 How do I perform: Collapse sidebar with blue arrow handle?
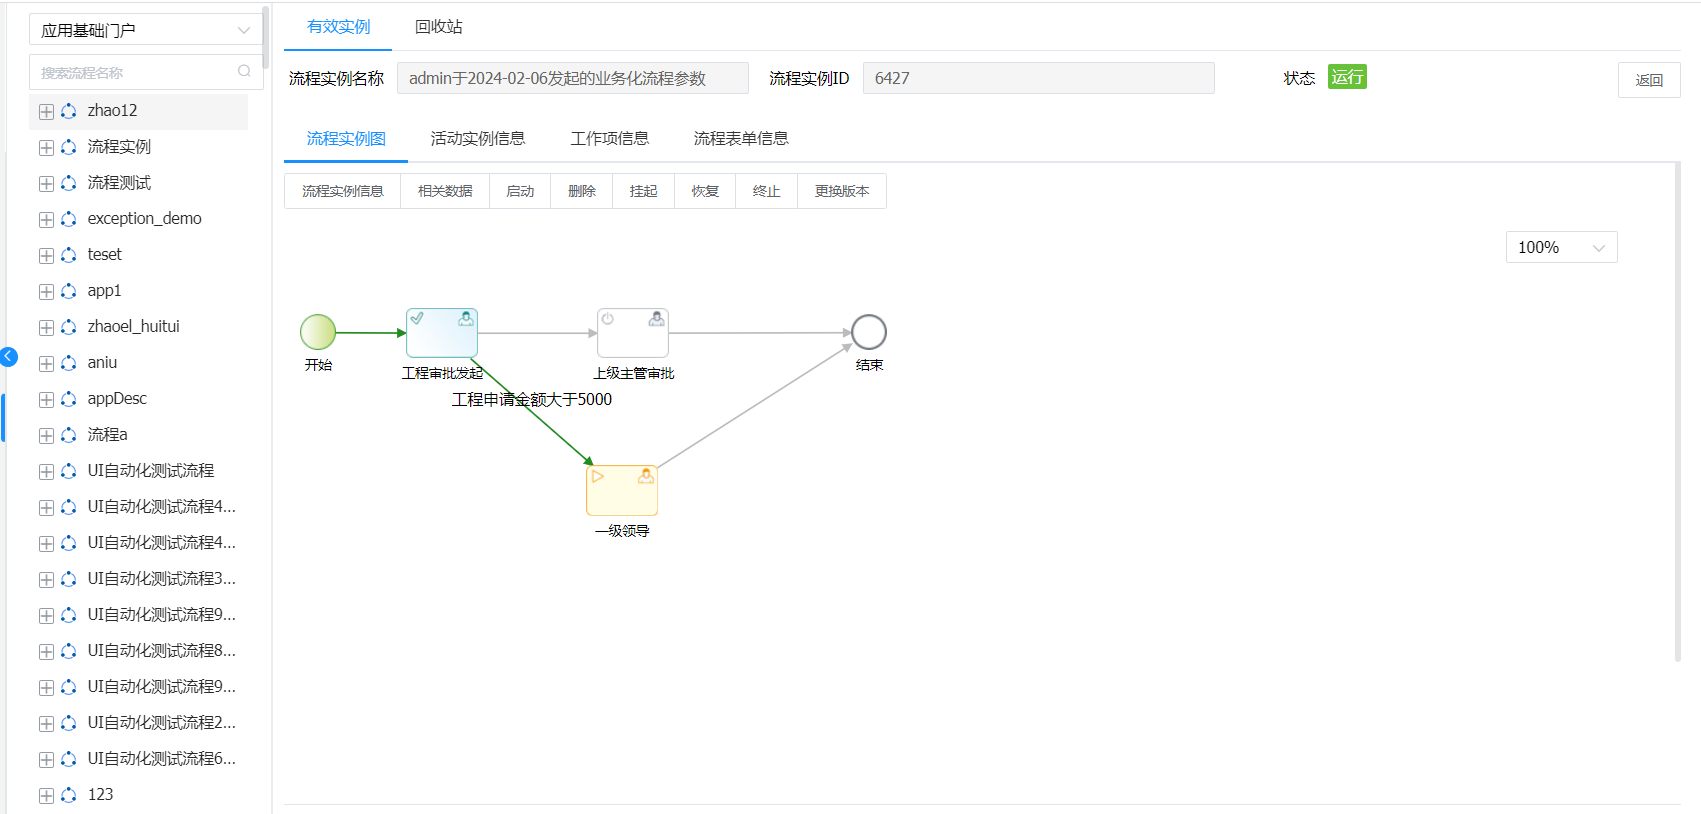click(x=9, y=356)
